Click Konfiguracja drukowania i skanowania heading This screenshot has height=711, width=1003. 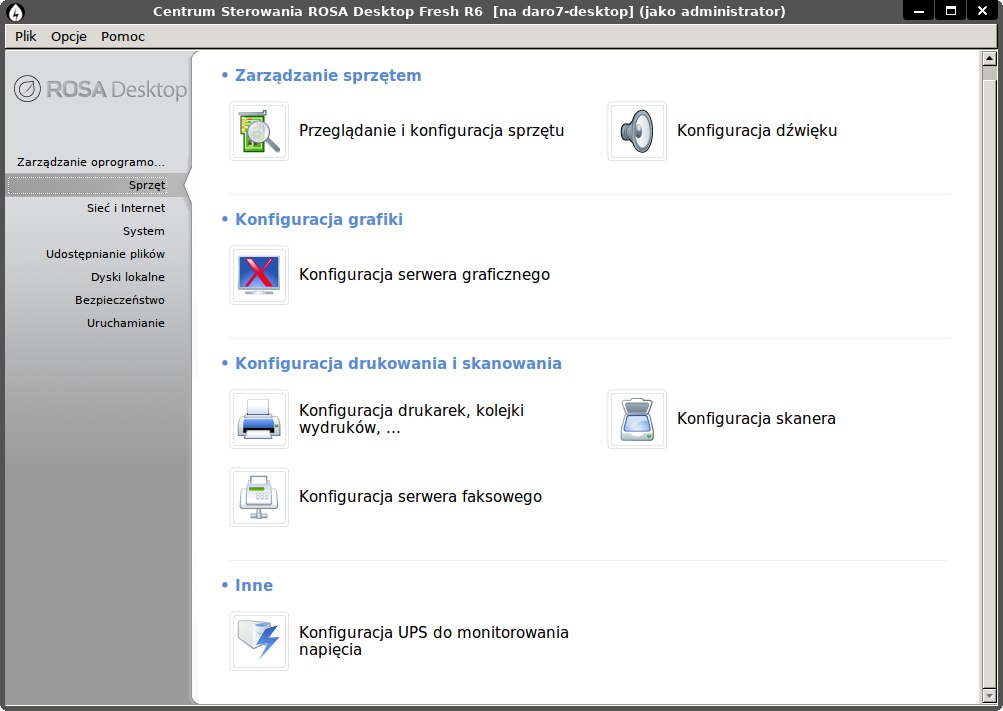coord(399,363)
